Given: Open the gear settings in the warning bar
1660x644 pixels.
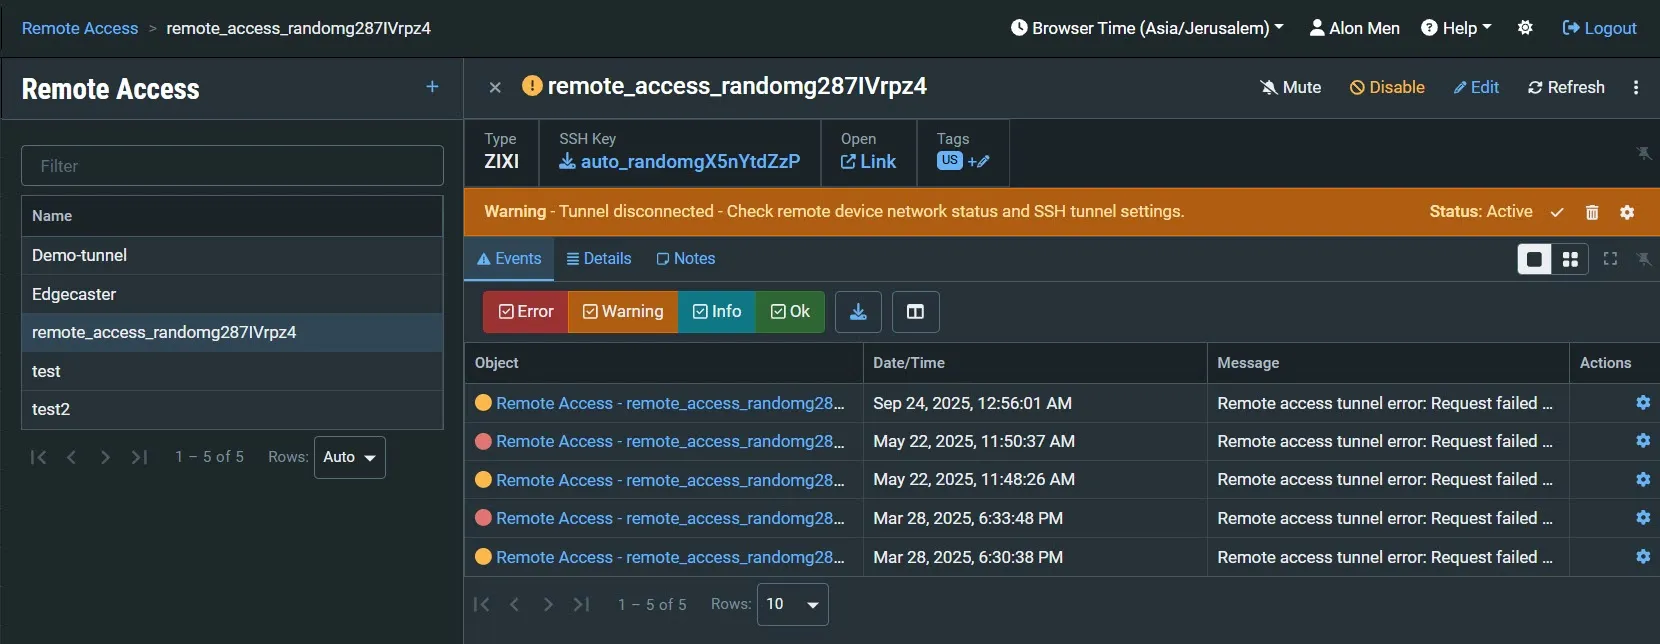Looking at the screenshot, I should pyautogui.click(x=1627, y=212).
